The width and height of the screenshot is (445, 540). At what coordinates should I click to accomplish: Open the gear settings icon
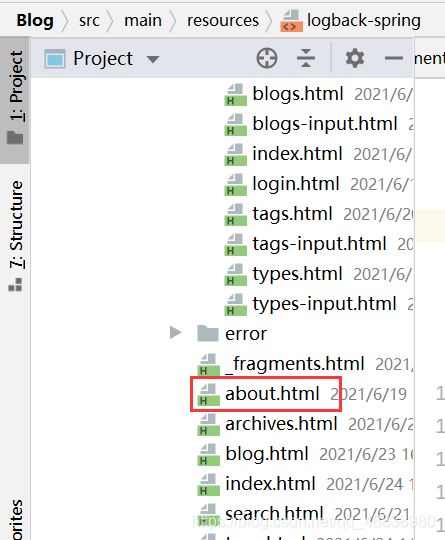point(355,58)
